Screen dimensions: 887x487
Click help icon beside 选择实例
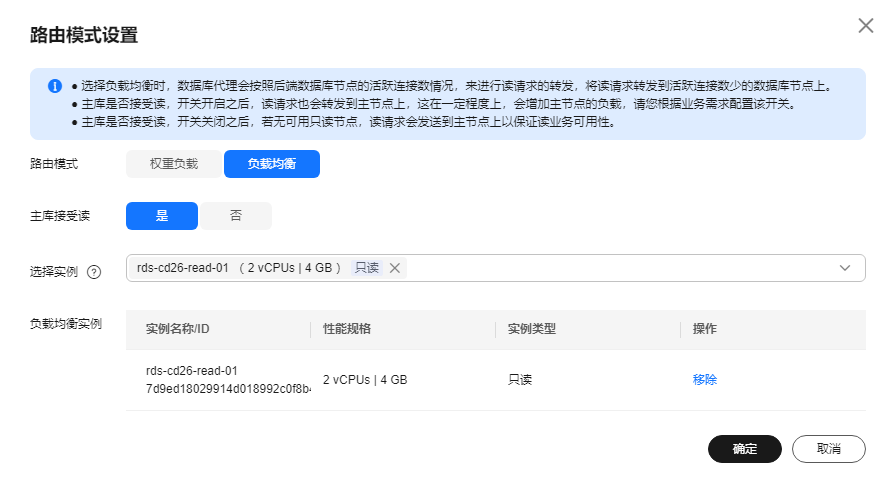coord(95,272)
